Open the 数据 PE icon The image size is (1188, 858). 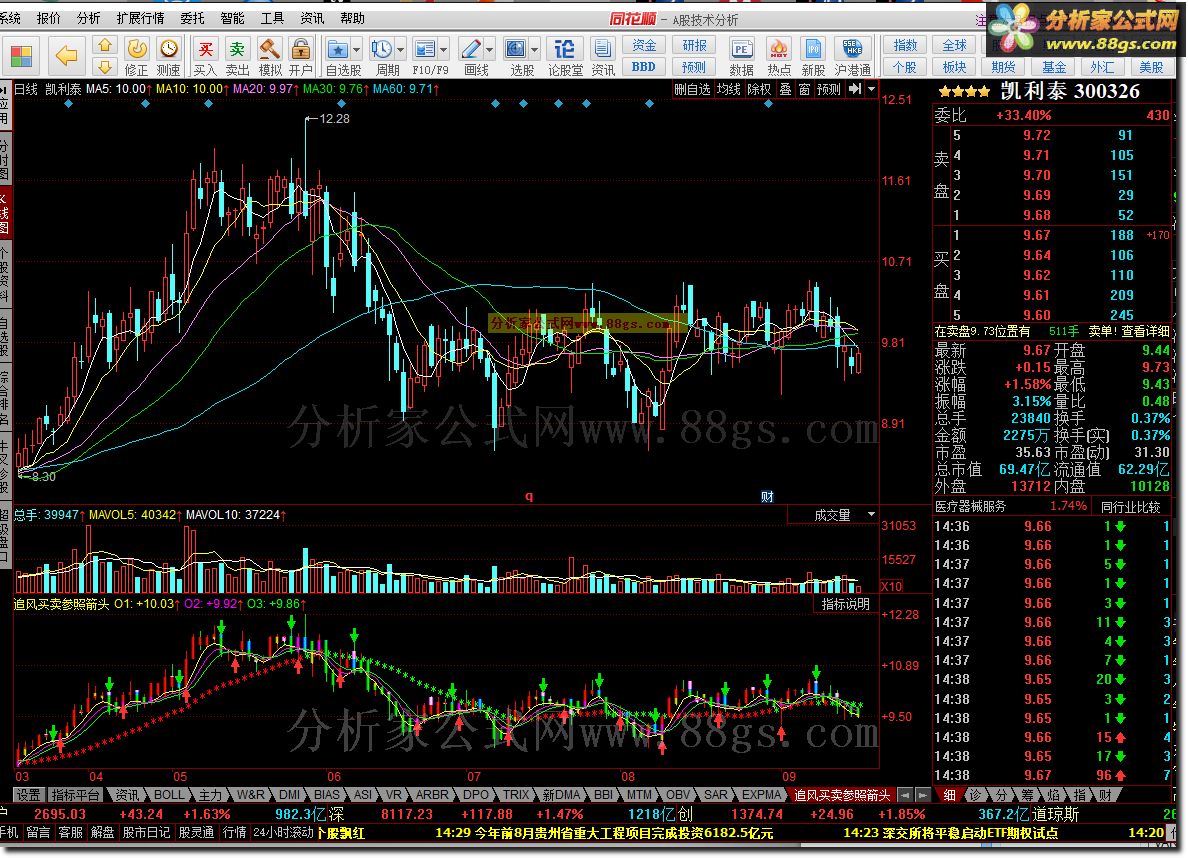[741, 50]
